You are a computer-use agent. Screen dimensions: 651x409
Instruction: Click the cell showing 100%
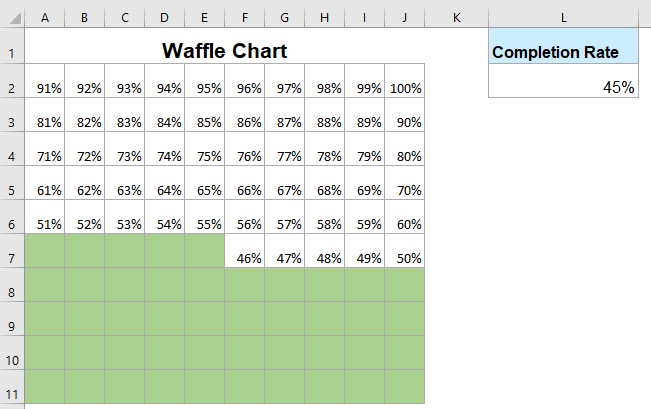[x=405, y=88]
